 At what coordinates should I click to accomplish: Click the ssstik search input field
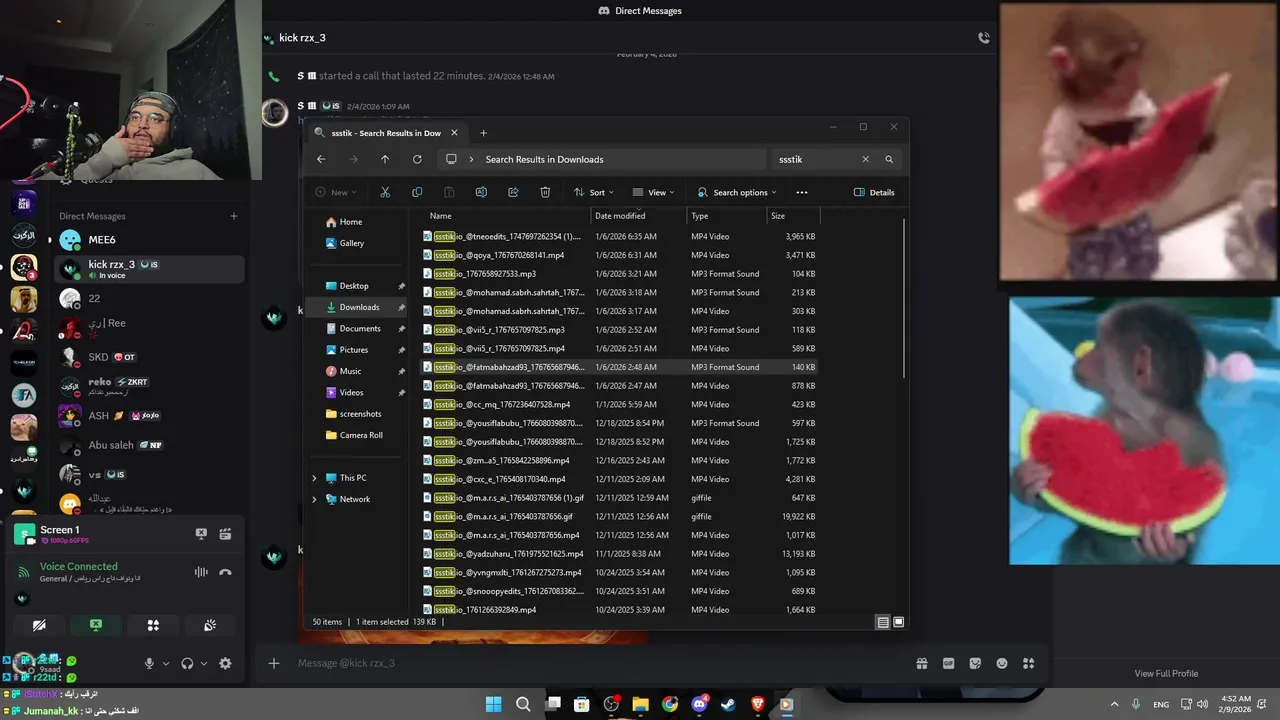pos(815,159)
